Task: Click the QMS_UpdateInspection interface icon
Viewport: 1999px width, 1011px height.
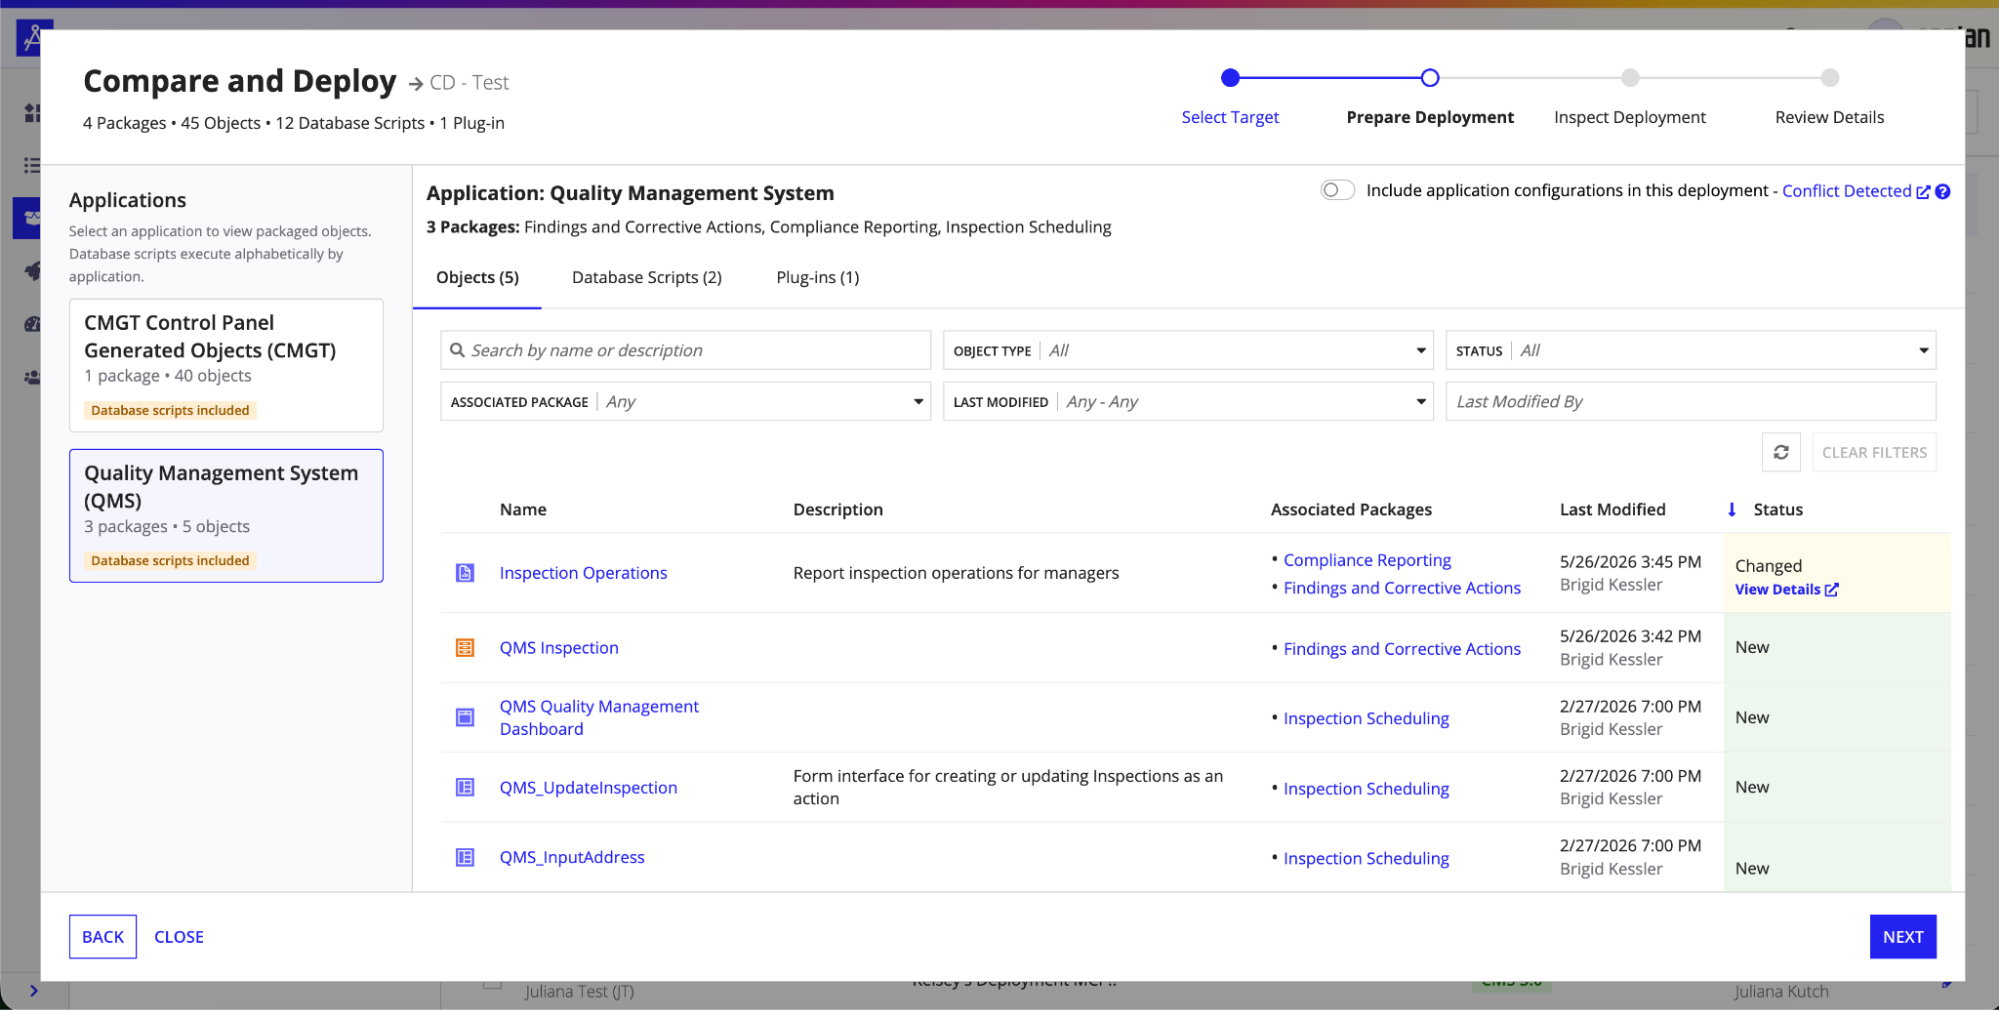Action: (465, 787)
